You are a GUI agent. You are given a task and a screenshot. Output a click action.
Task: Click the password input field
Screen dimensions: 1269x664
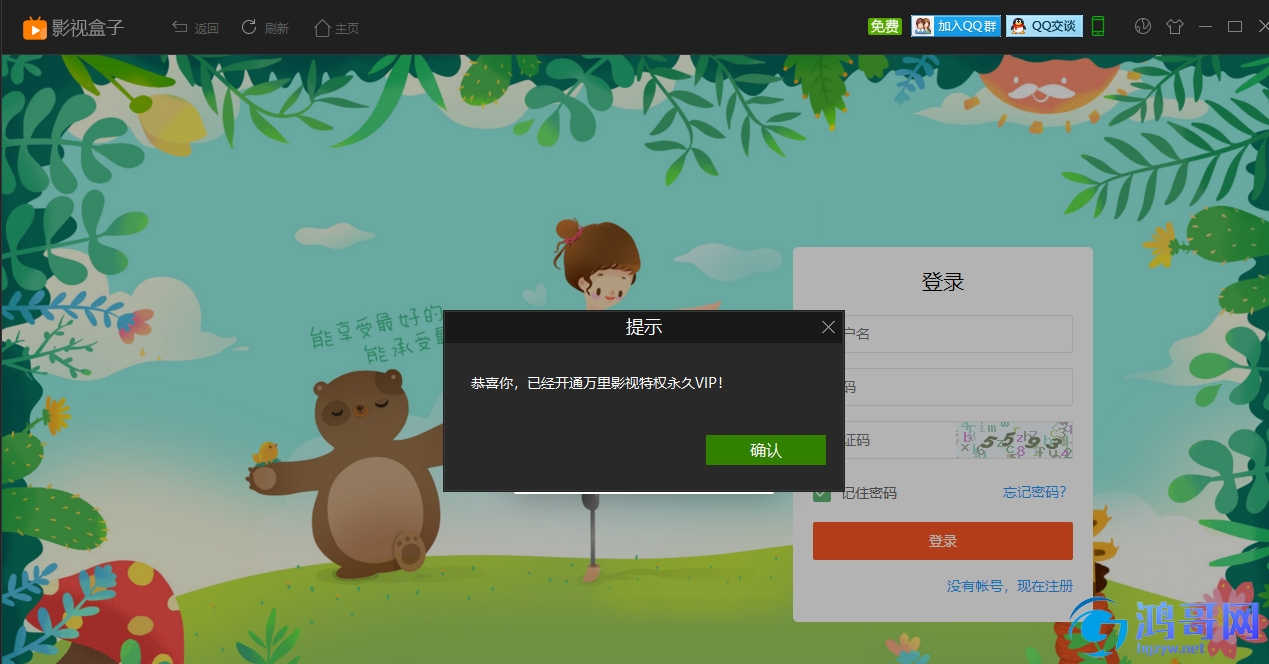click(x=943, y=387)
